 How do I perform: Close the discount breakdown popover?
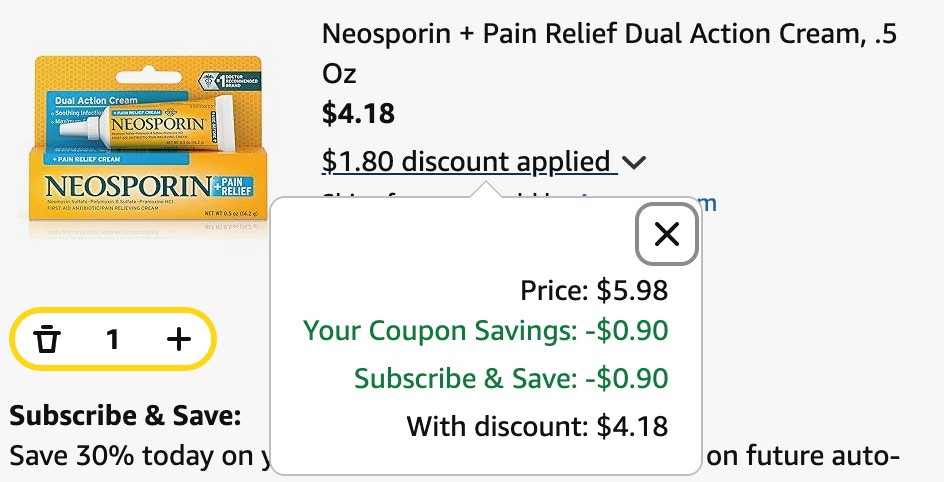point(667,234)
